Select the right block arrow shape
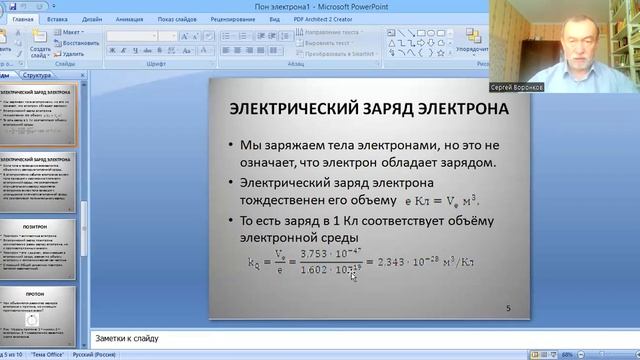640x360 pixels. (x=421, y=43)
